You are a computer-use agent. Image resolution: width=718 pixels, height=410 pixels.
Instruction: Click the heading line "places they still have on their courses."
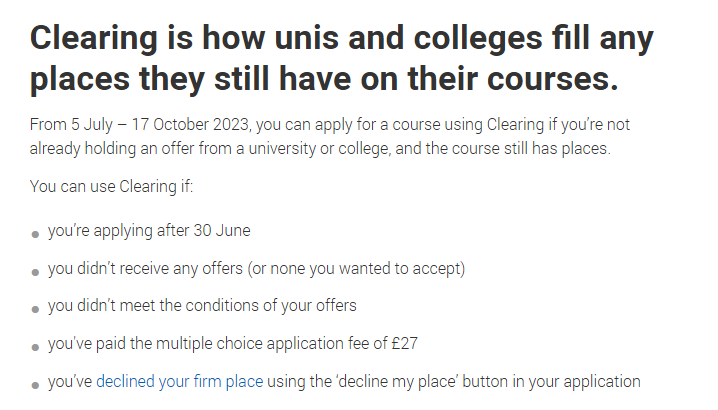point(324,79)
